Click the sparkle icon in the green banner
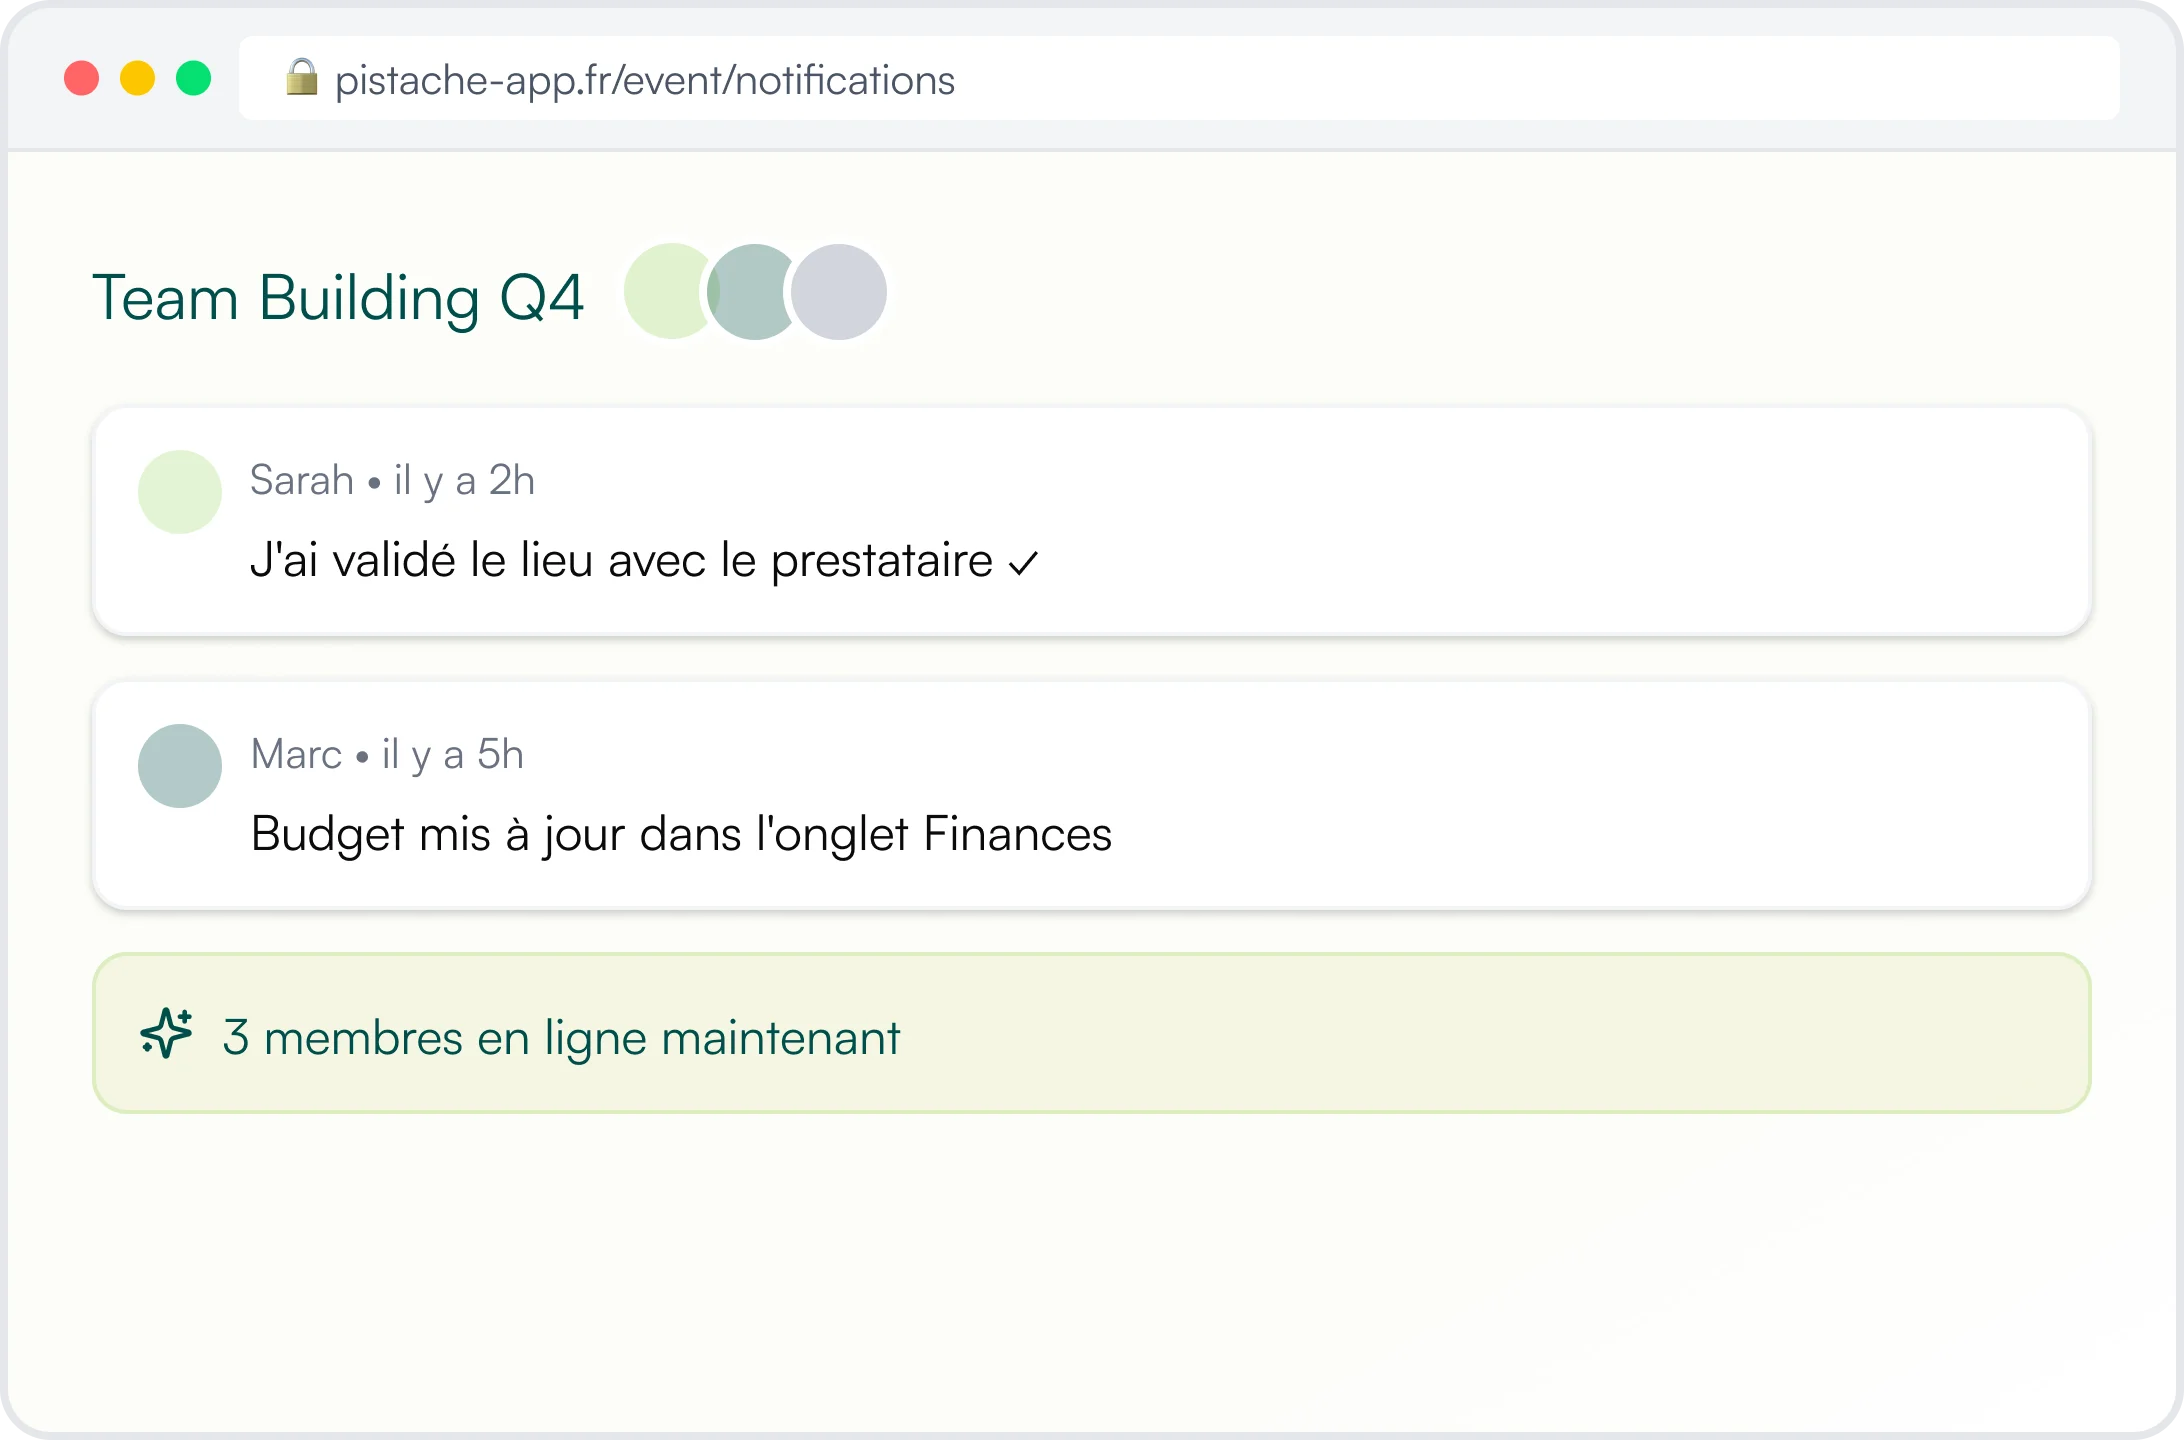2184x1440 pixels. click(x=166, y=1035)
